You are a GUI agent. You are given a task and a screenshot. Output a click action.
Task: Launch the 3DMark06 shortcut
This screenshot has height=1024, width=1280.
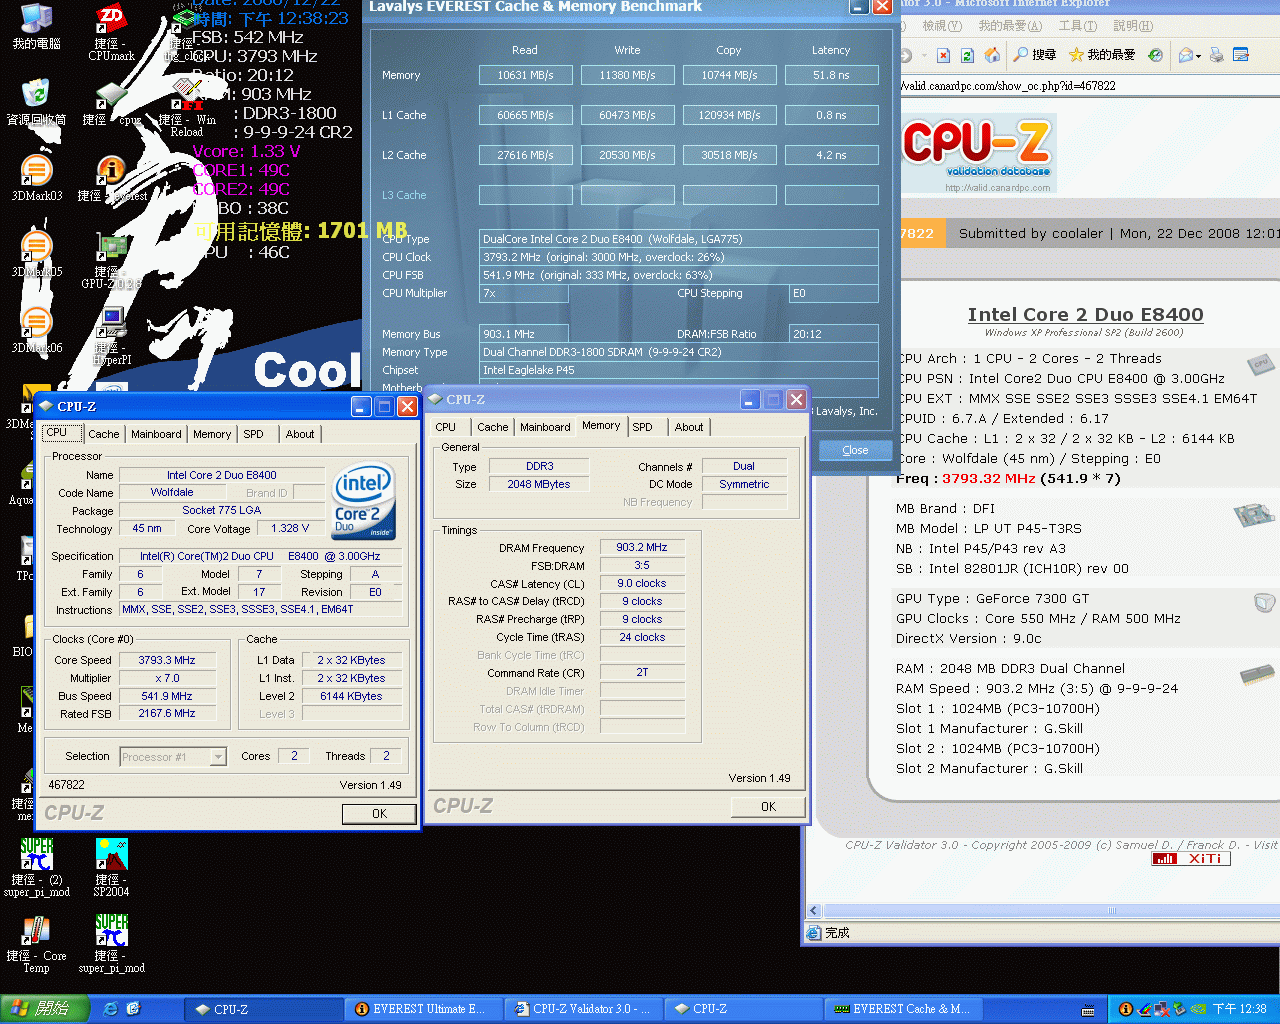point(36,330)
